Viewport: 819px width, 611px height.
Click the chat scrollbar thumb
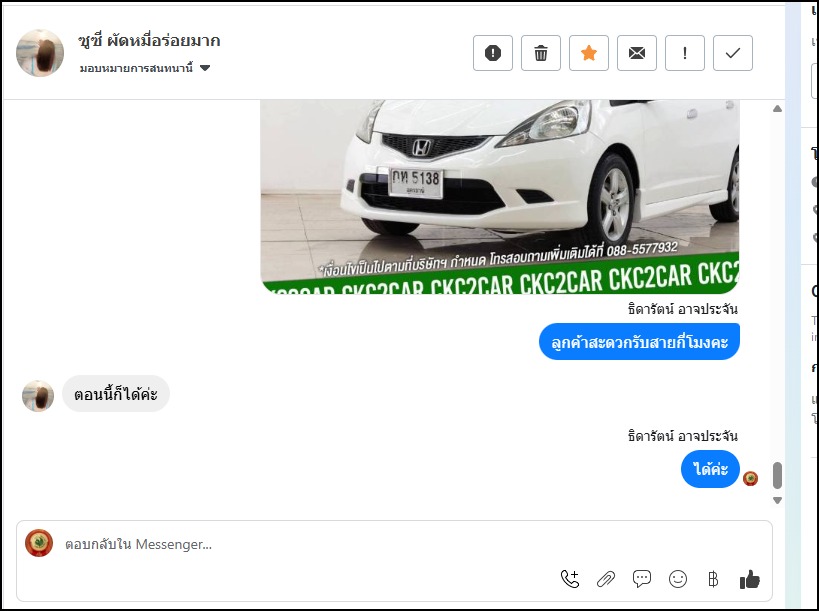coord(777,475)
